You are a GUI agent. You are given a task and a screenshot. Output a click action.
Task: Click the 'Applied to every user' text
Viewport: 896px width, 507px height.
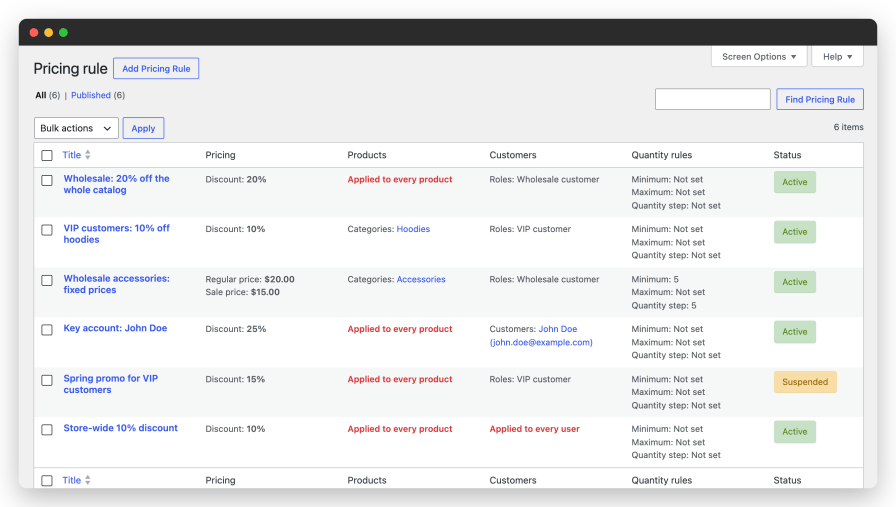[x=534, y=429]
